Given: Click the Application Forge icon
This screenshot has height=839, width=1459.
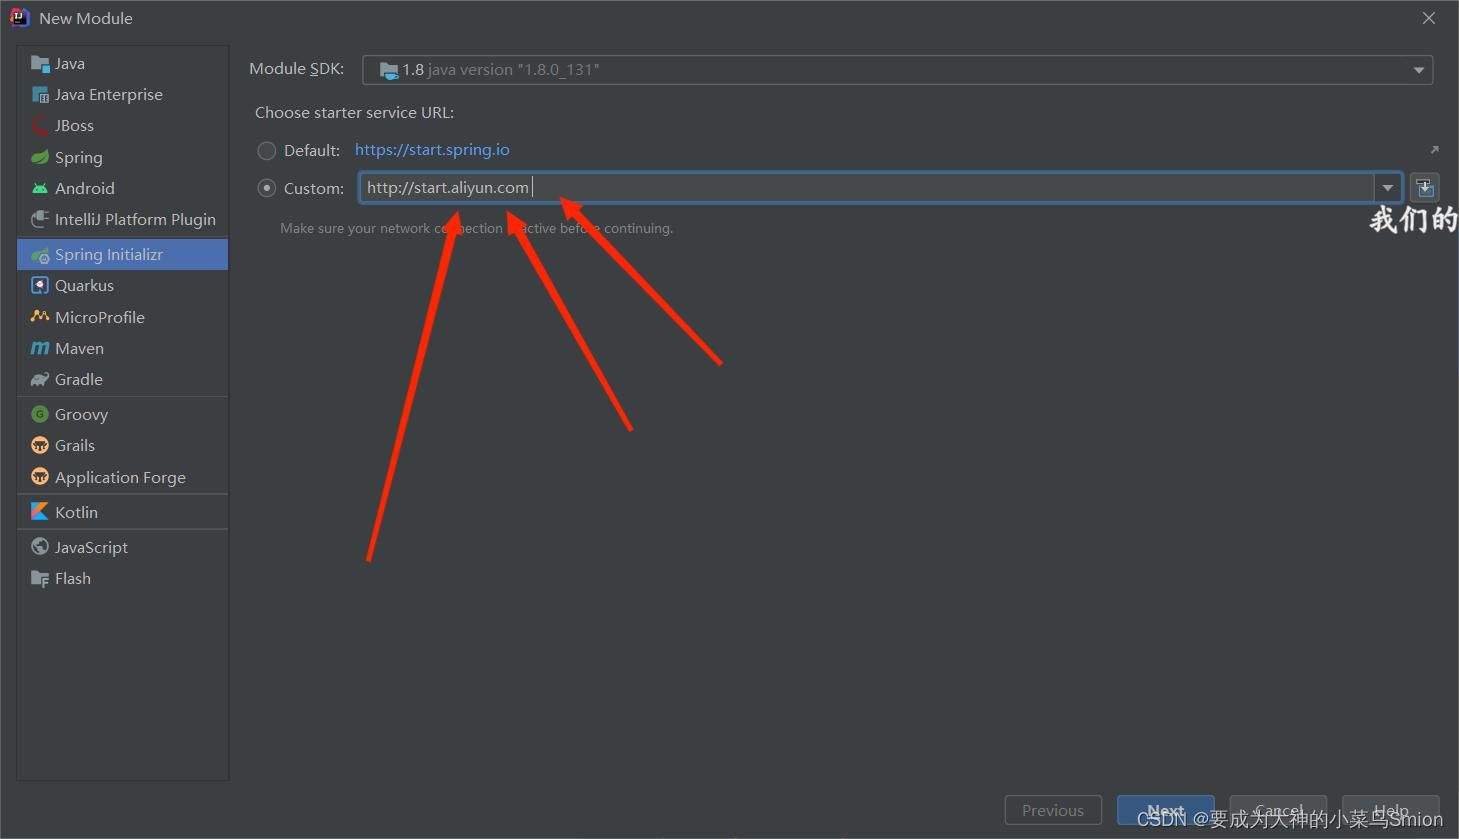Looking at the screenshot, I should click(x=40, y=477).
